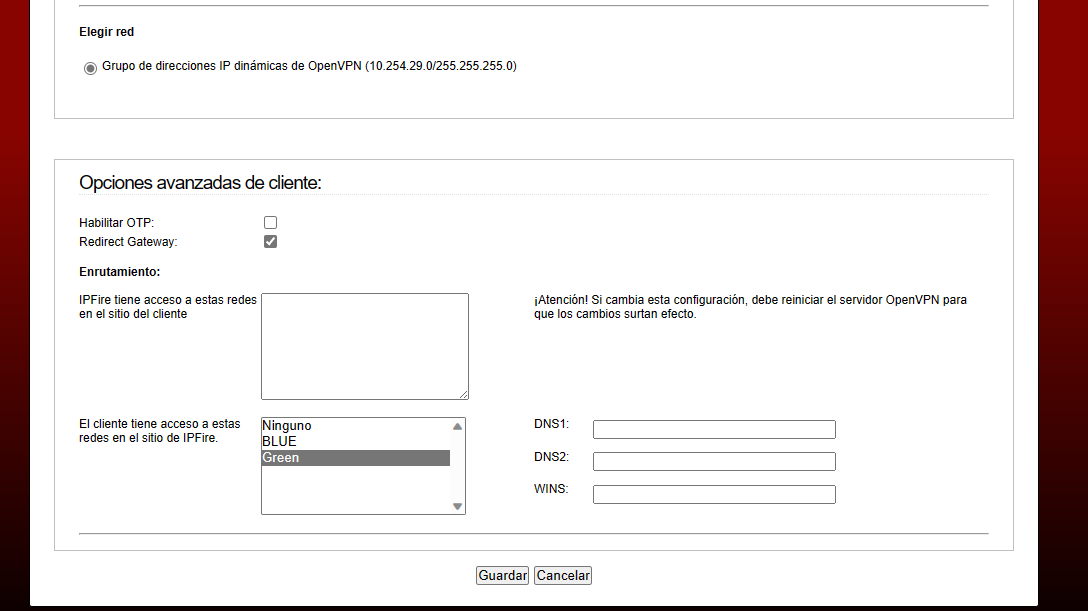Select the OpenVPN dynamic IP pool radio button

coord(90,68)
